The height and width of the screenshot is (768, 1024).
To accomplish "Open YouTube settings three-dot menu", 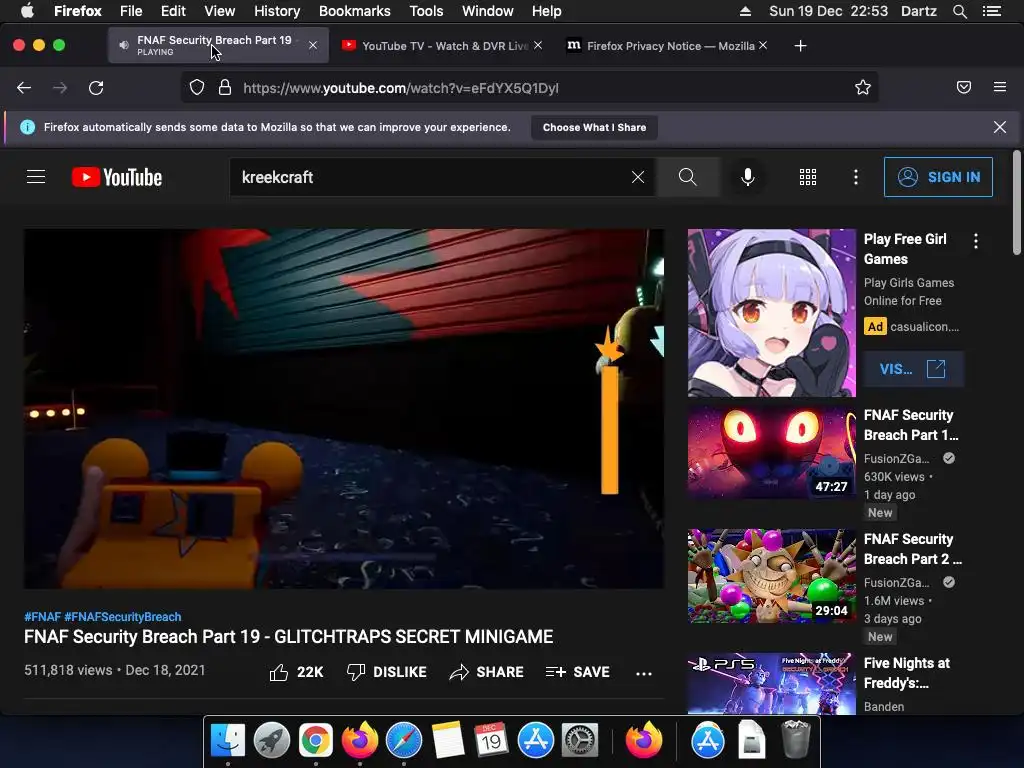I will tap(856, 177).
